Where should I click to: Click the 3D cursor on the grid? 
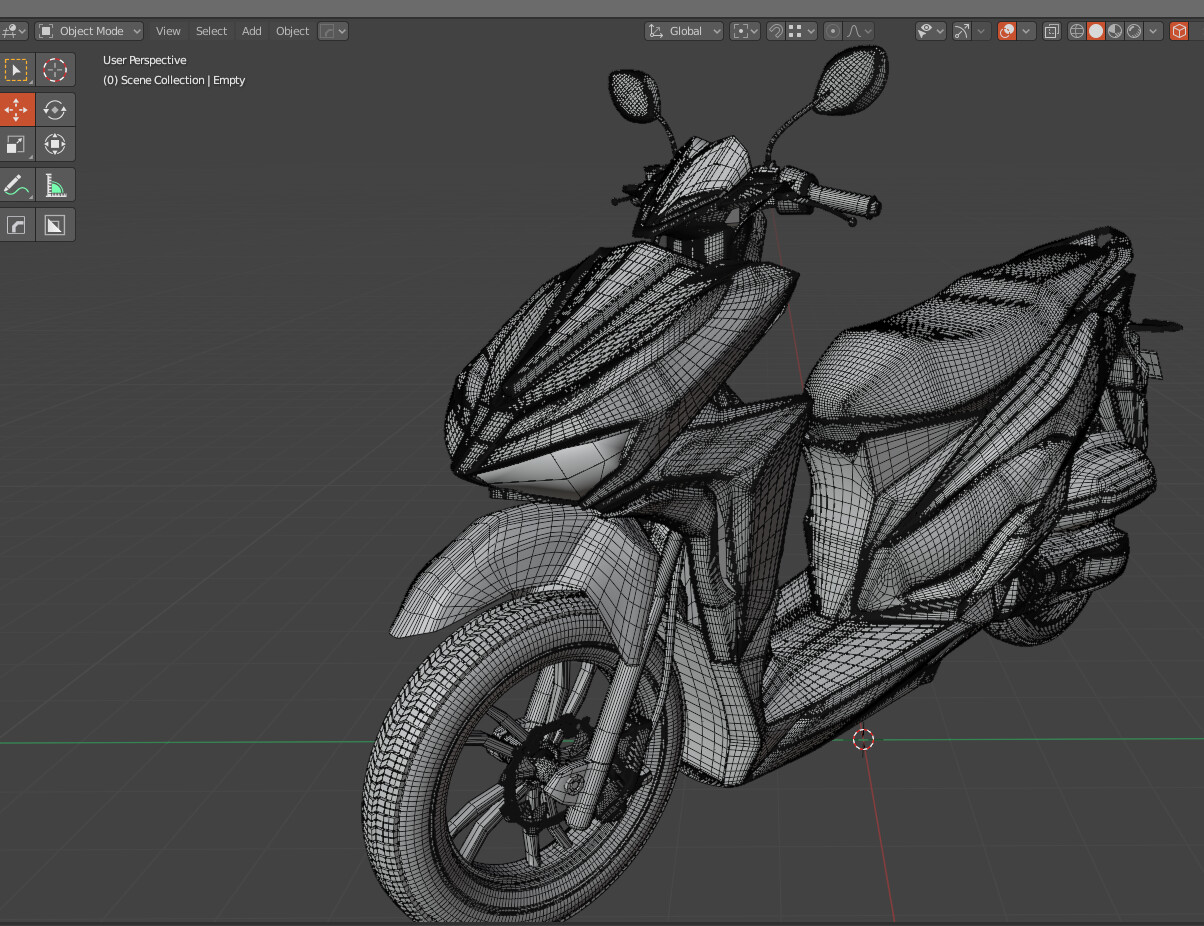point(863,739)
